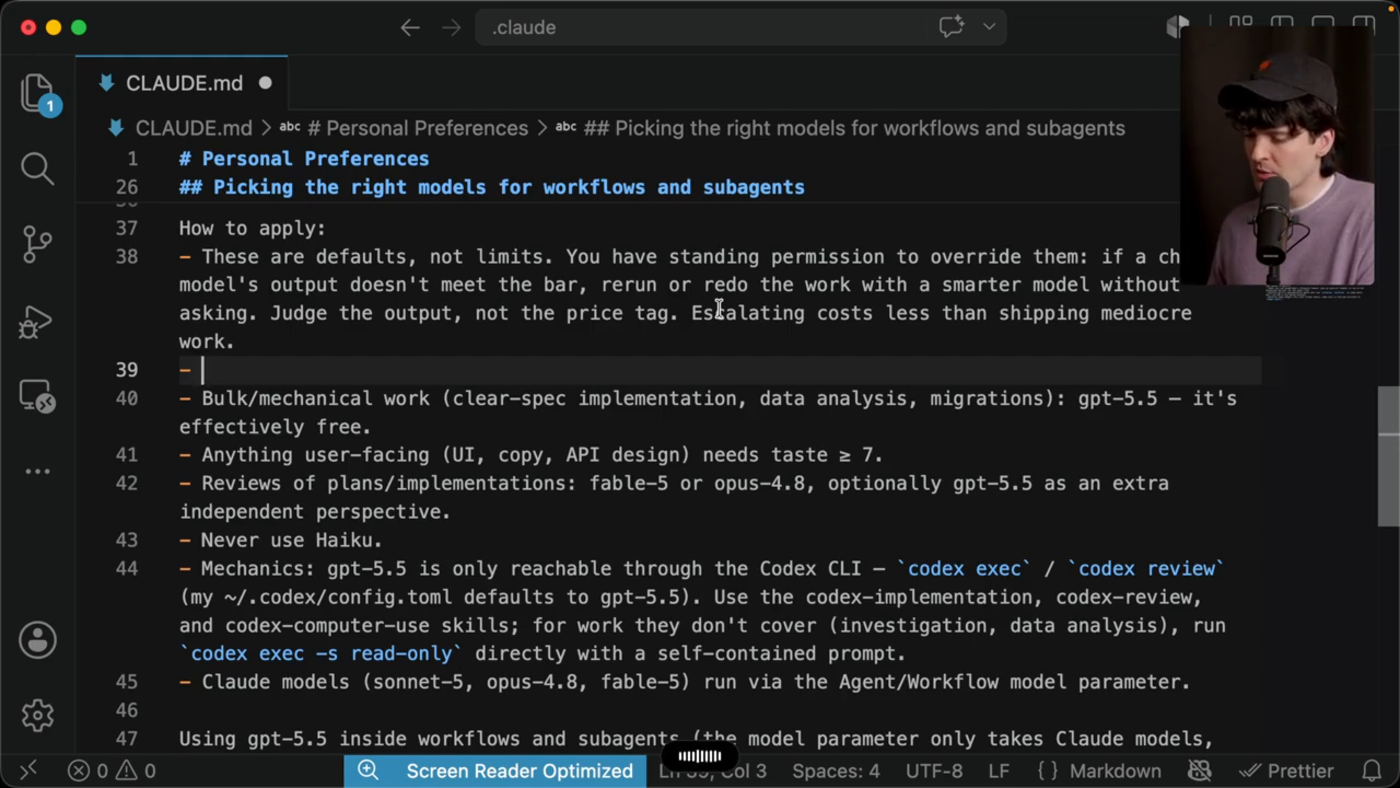The width and height of the screenshot is (1400, 788).
Task: Click the 'Reviews of plans/implementations' line
Action: (674, 498)
